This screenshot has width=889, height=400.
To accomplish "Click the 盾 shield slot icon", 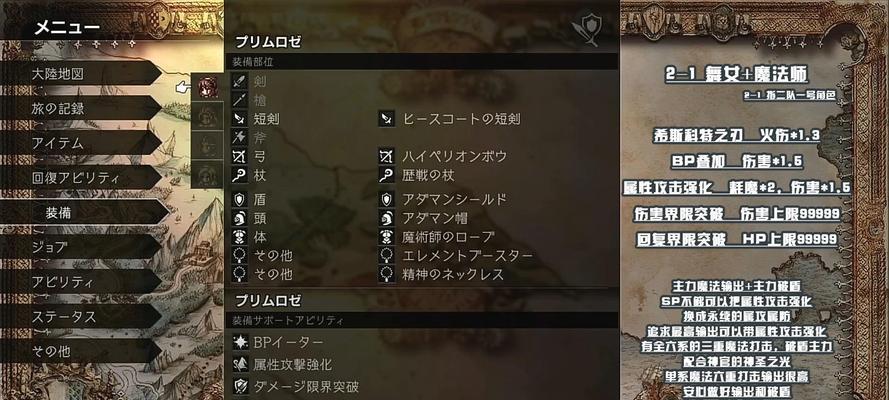I will click(x=239, y=199).
